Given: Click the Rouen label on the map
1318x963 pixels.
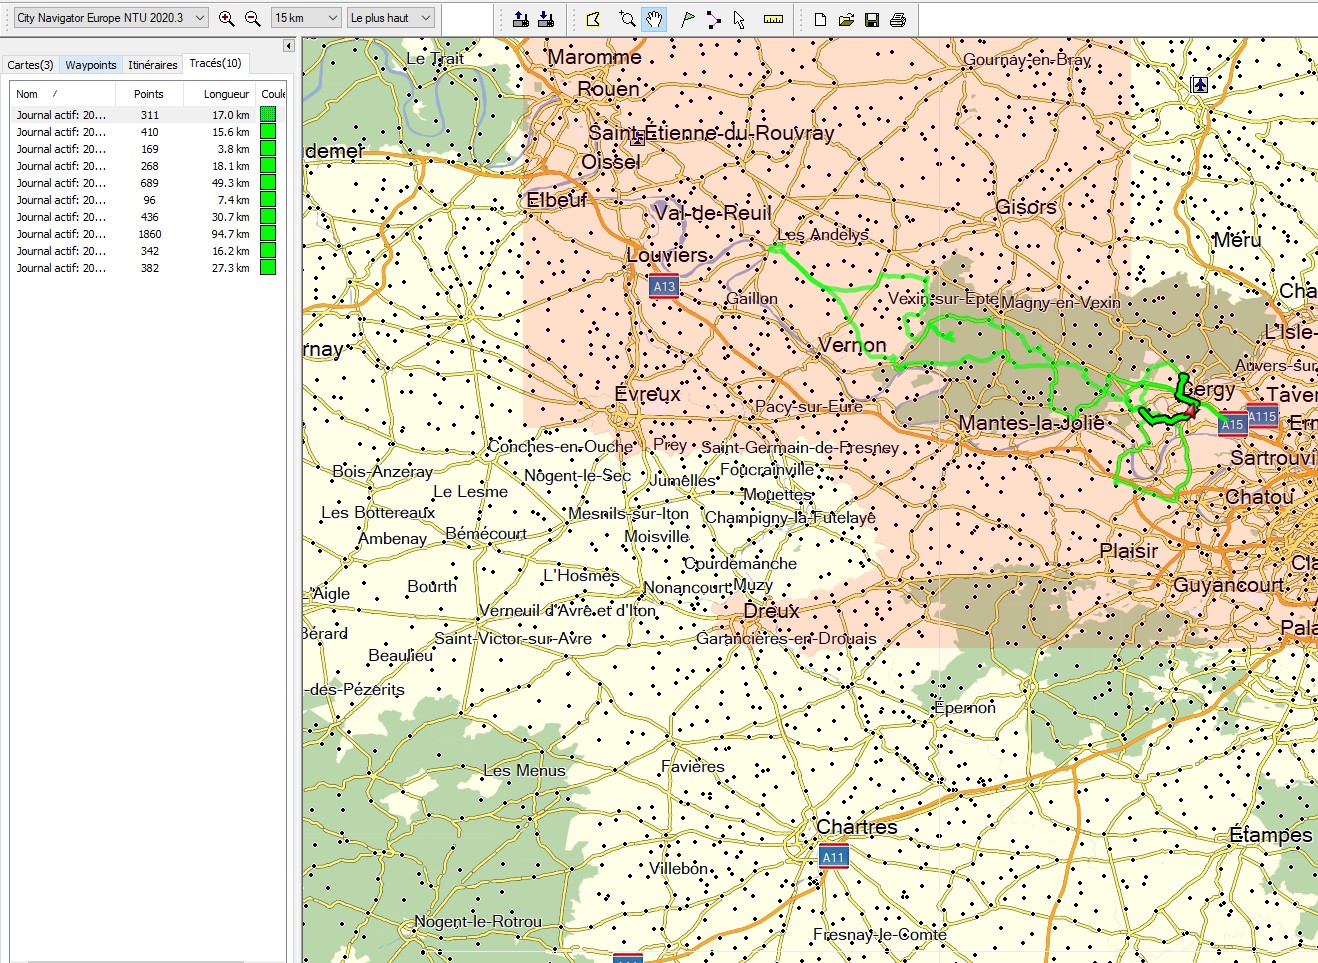Looking at the screenshot, I should pos(608,89).
